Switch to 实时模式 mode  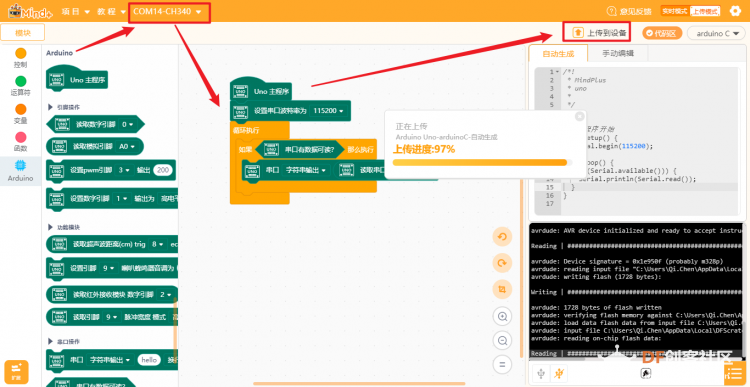pyautogui.click(x=674, y=11)
